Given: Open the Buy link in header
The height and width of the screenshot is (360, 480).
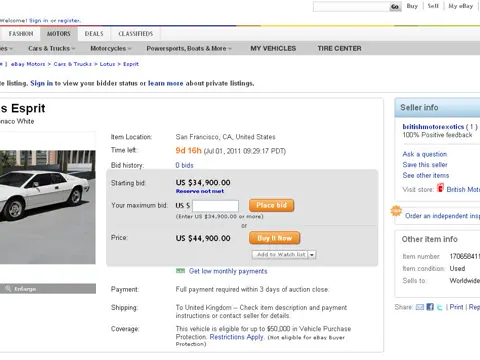Looking at the screenshot, I should [412, 6].
